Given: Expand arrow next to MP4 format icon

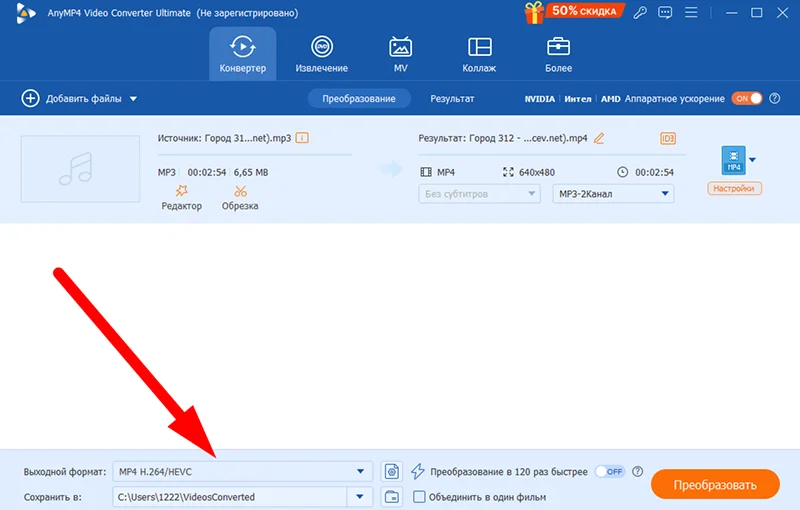Looking at the screenshot, I should click(x=752, y=160).
